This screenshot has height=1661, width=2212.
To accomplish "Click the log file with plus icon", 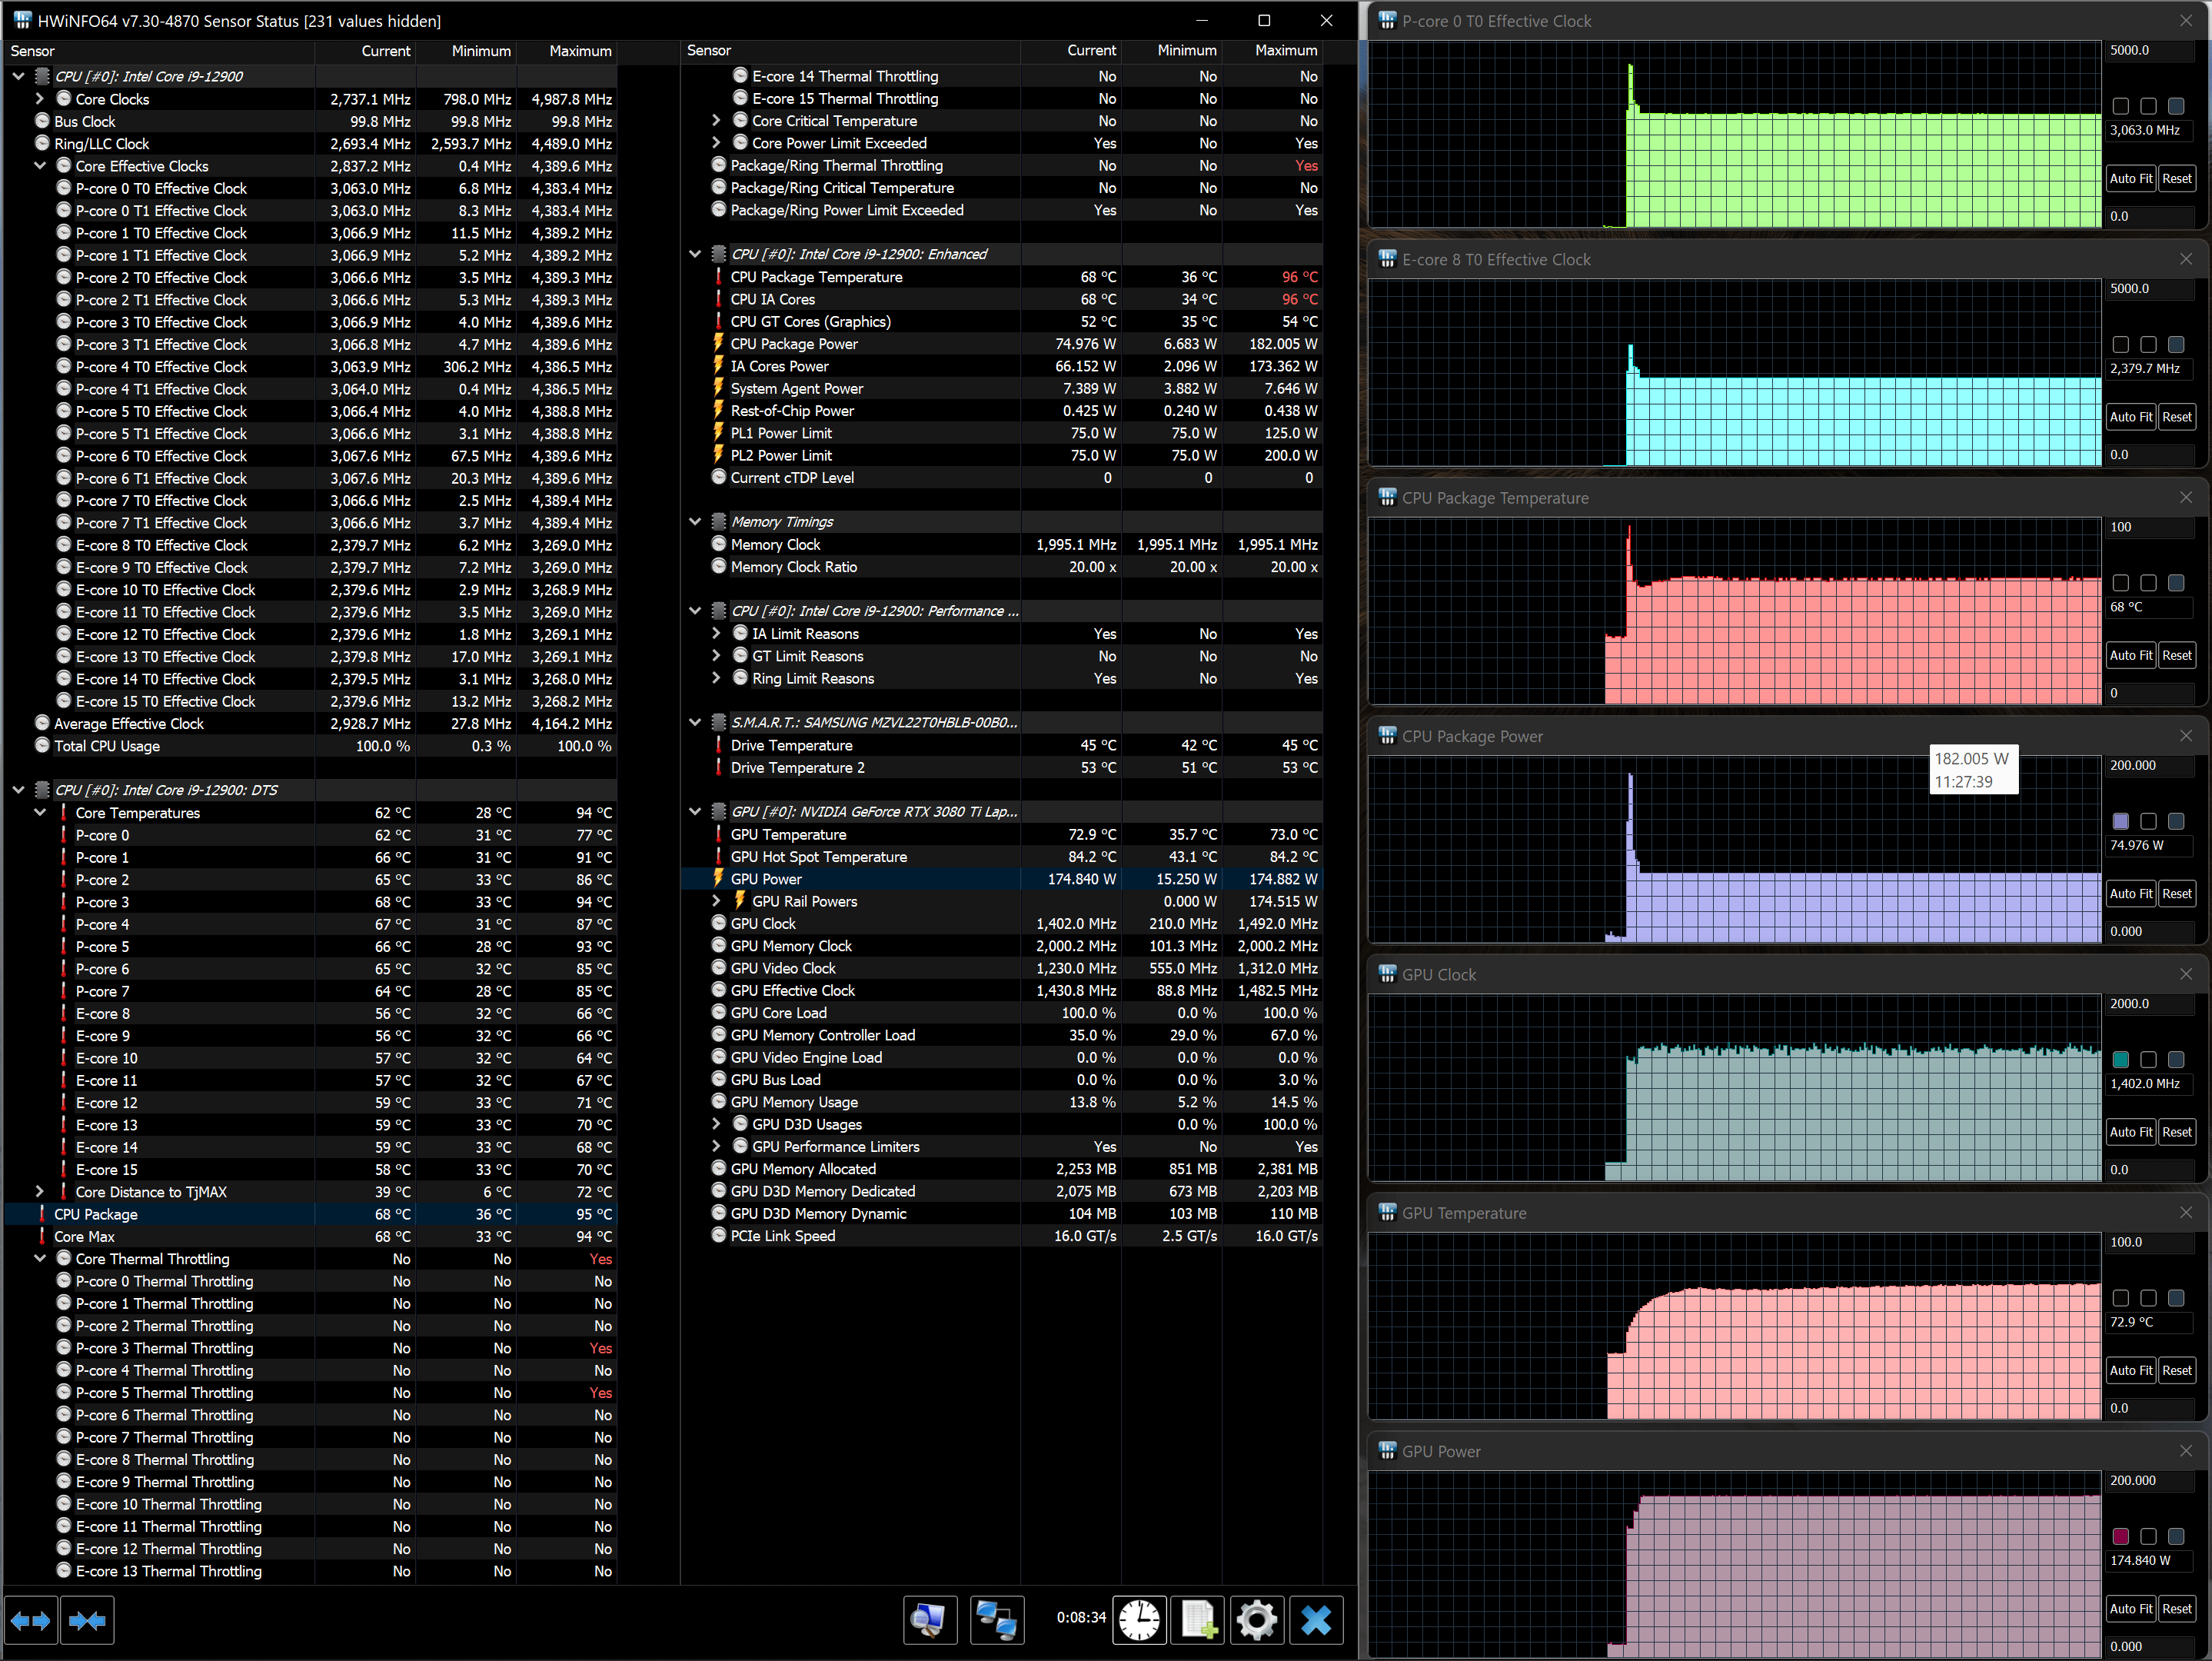I will point(1198,1619).
